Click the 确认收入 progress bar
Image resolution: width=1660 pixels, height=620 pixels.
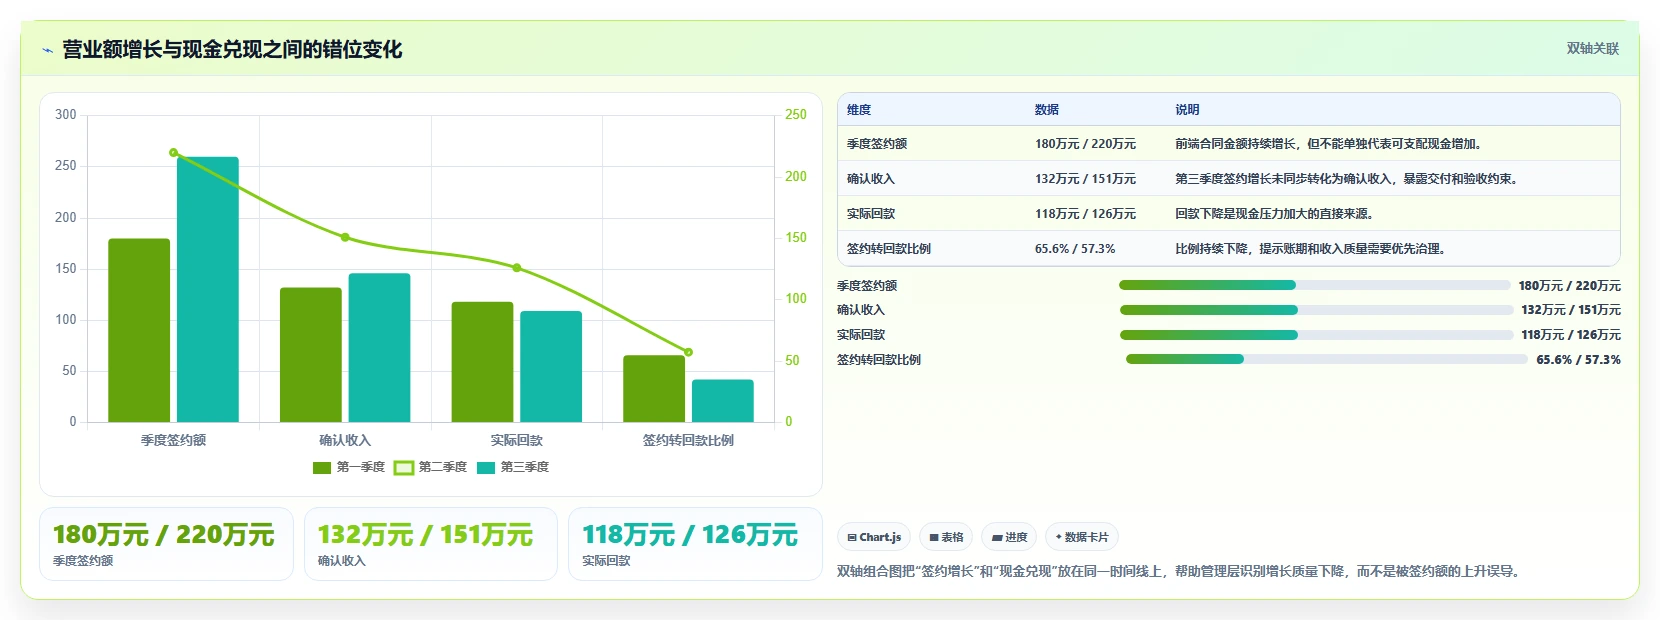point(1317,310)
